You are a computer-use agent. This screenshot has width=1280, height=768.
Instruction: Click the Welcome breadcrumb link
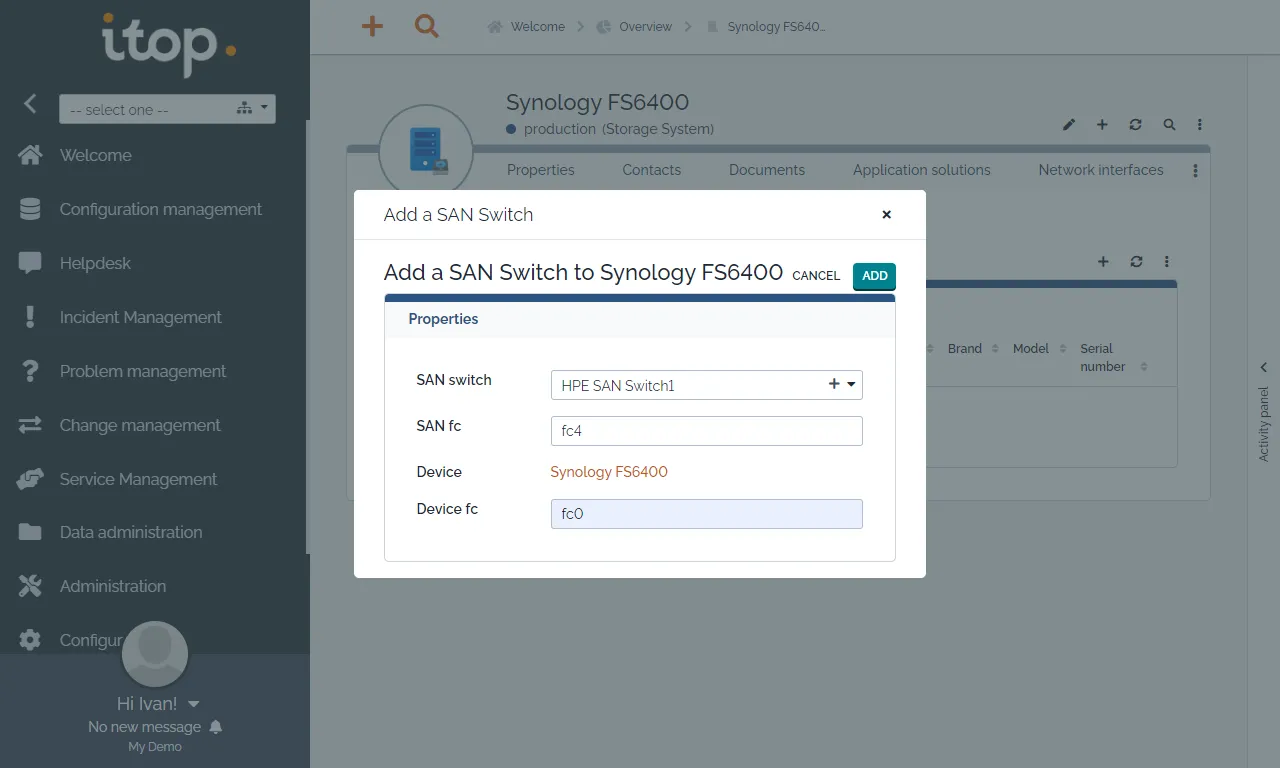[x=538, y=27]
